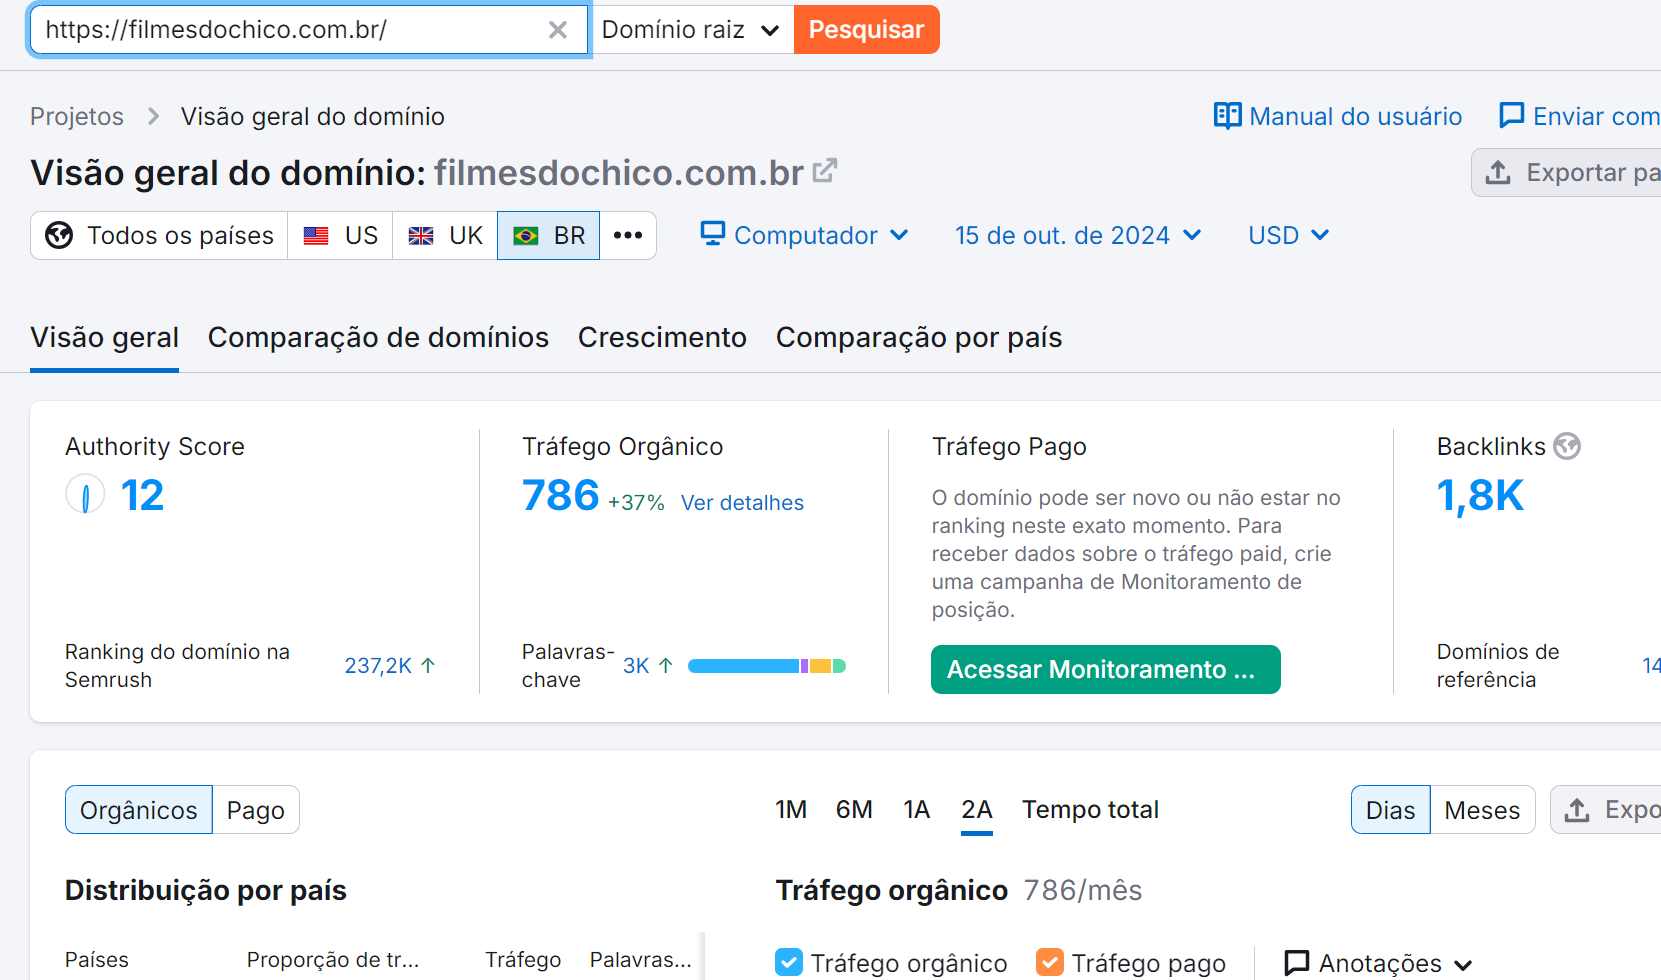1661x980 pixels.
Task: Switch to the Crescimento tab
Action: coord(662,338)
